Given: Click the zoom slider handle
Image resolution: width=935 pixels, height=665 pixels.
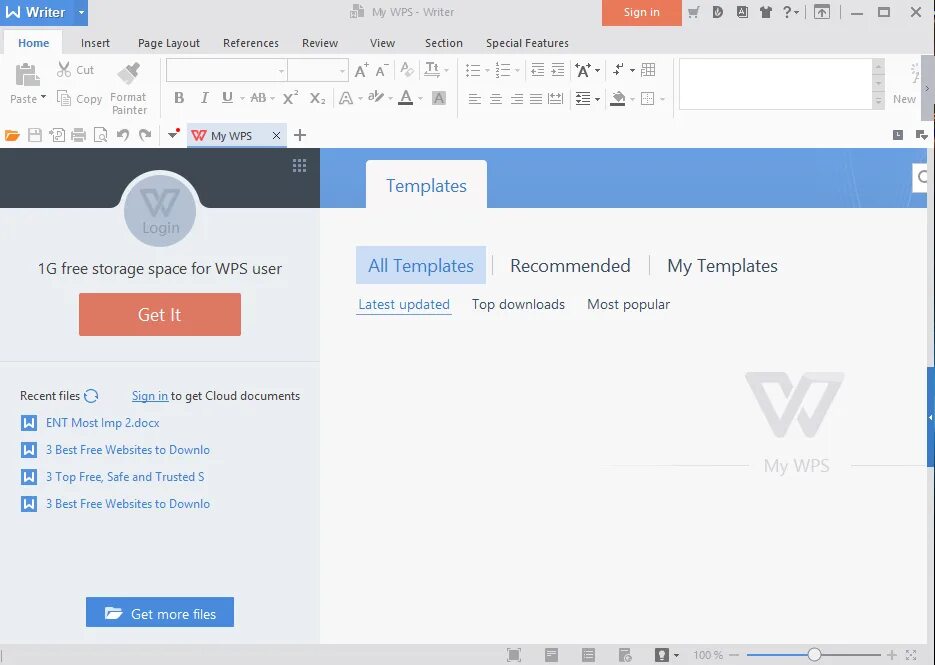Looking at the screenshot, I should [x=814, y=655].
